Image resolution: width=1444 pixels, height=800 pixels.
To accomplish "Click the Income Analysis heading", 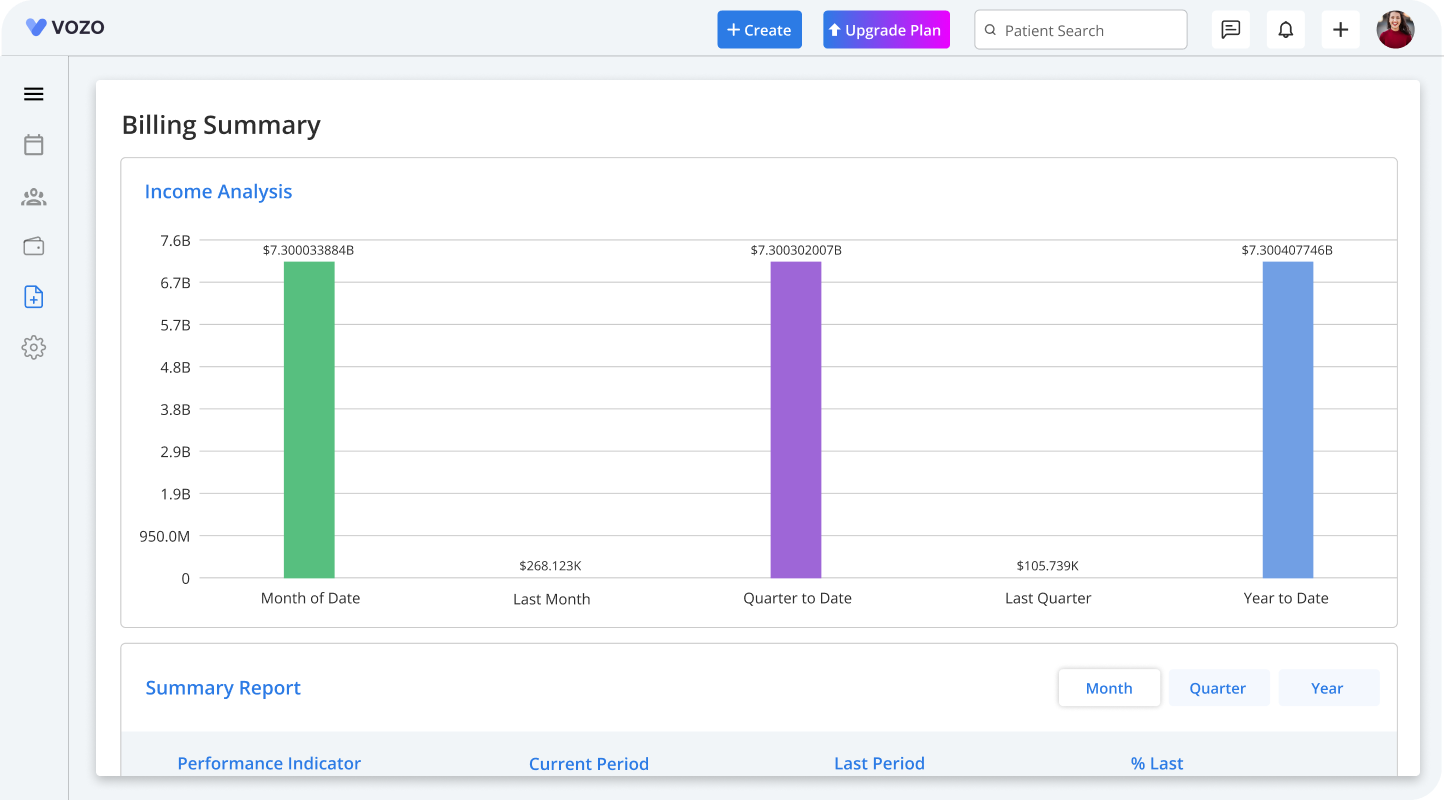I will [x=218, y=192].
